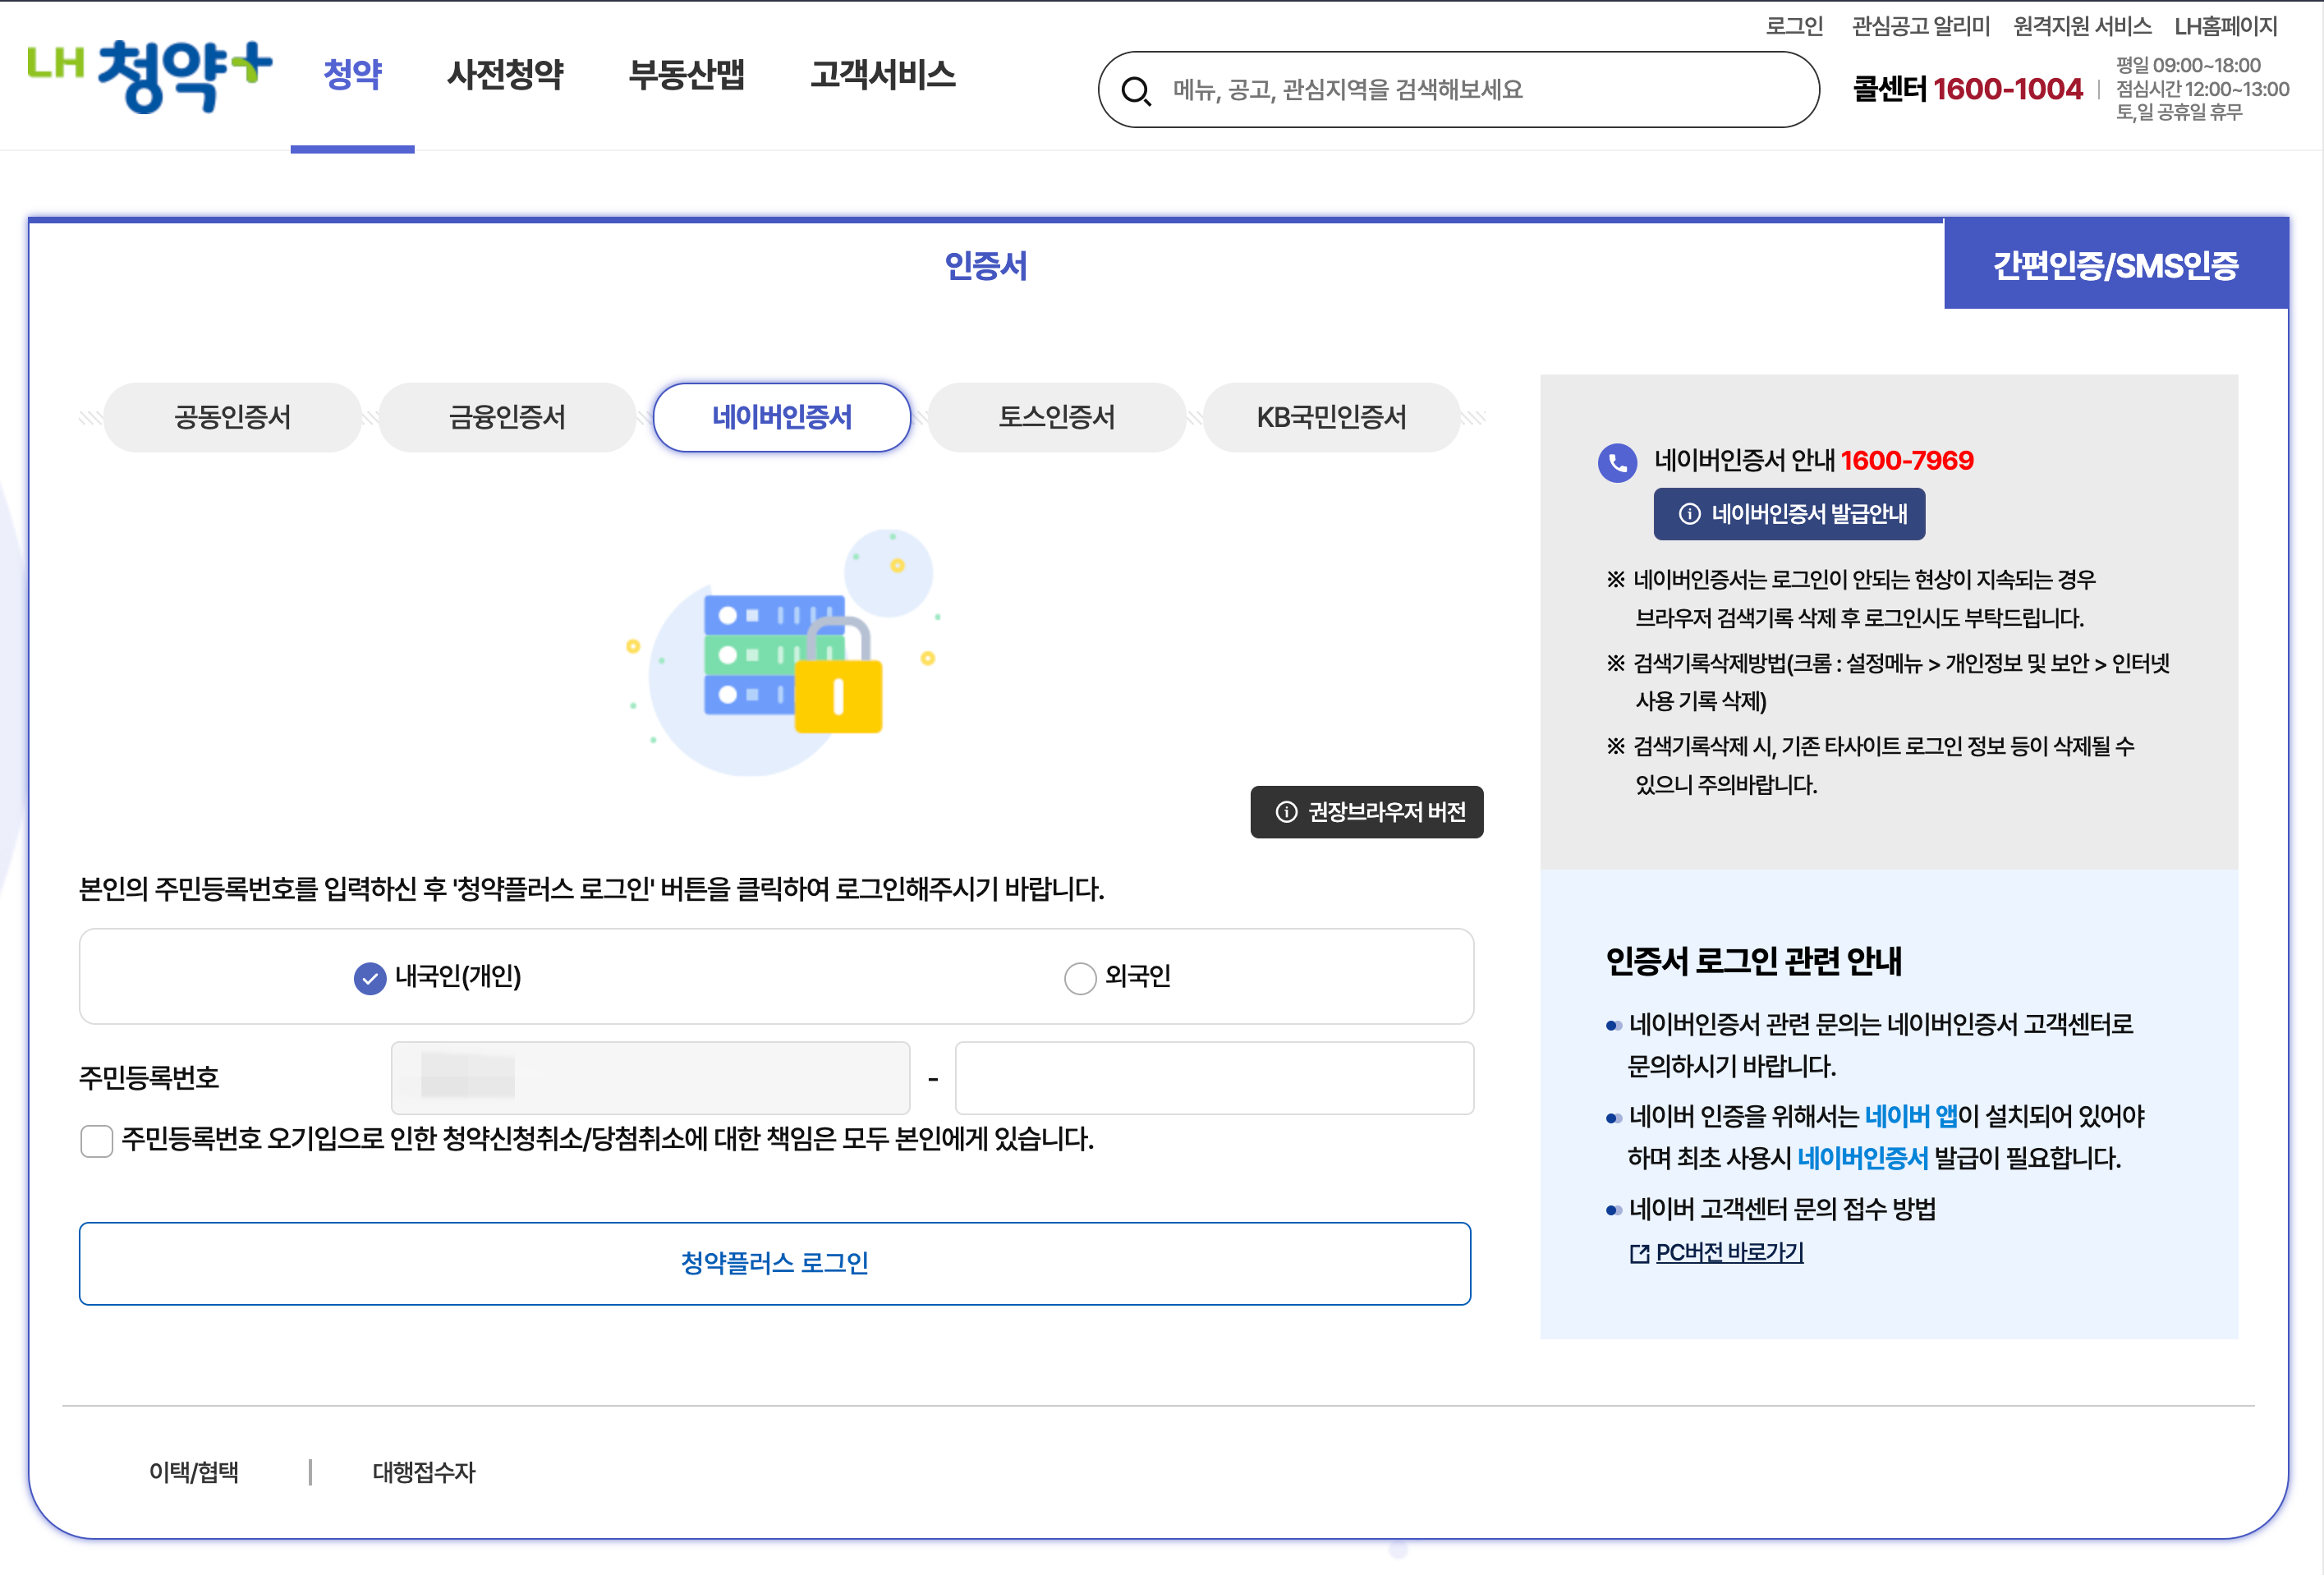This screenshot has height=1575, width=2324.
Task: Click the 로그인 link at top
Action: click(x=1794, y=26)
